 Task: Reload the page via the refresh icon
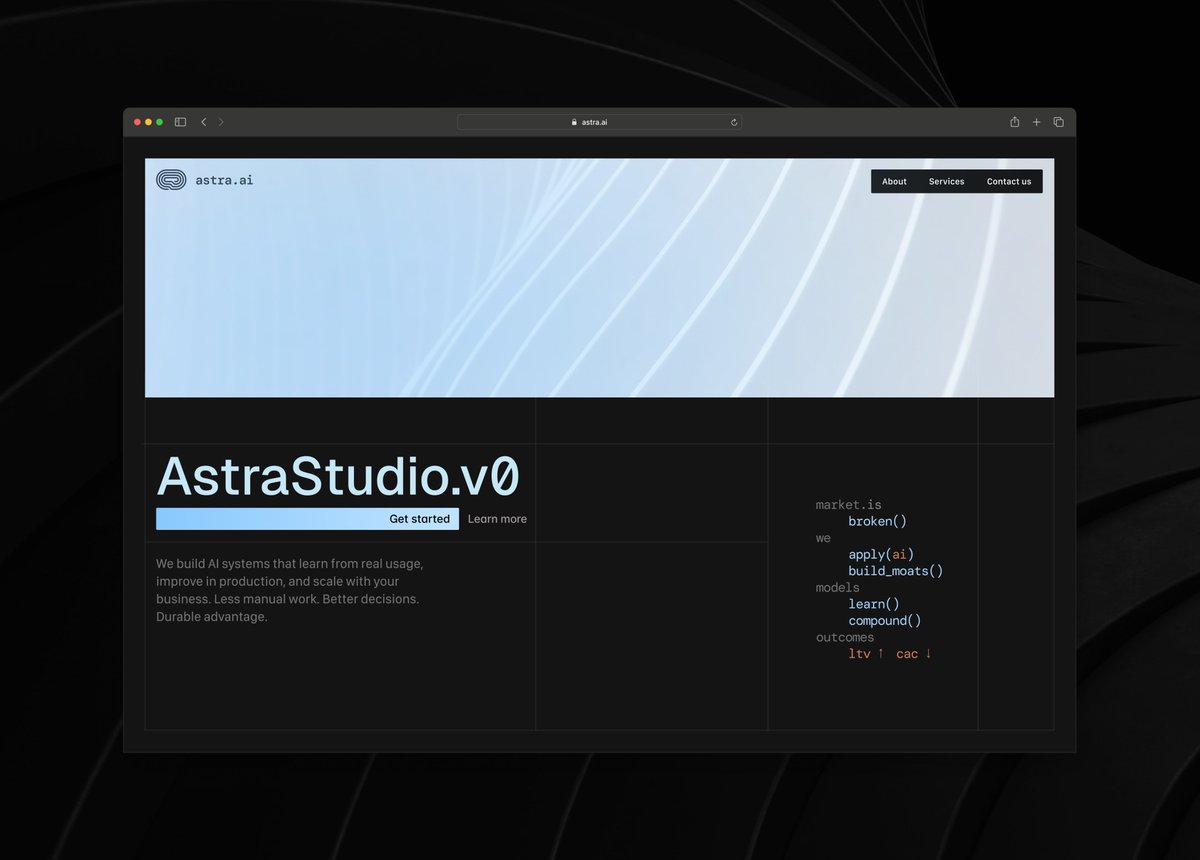pyautogui.click(x=734, y=122)
